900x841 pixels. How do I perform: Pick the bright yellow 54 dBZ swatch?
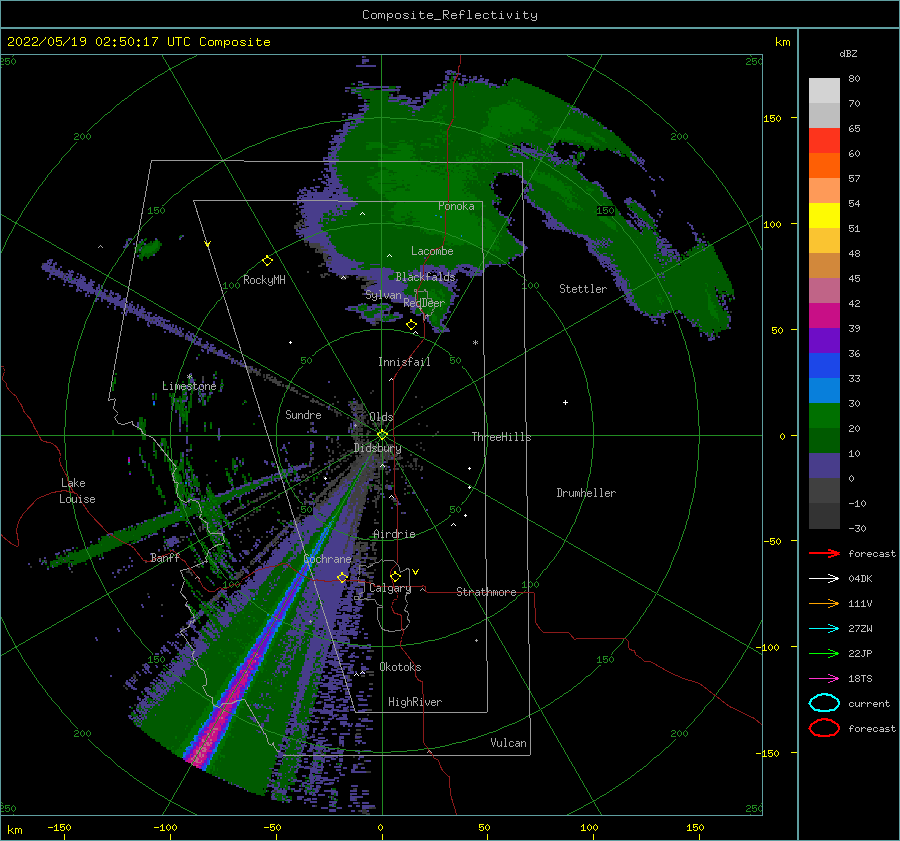tap(824, 216)
